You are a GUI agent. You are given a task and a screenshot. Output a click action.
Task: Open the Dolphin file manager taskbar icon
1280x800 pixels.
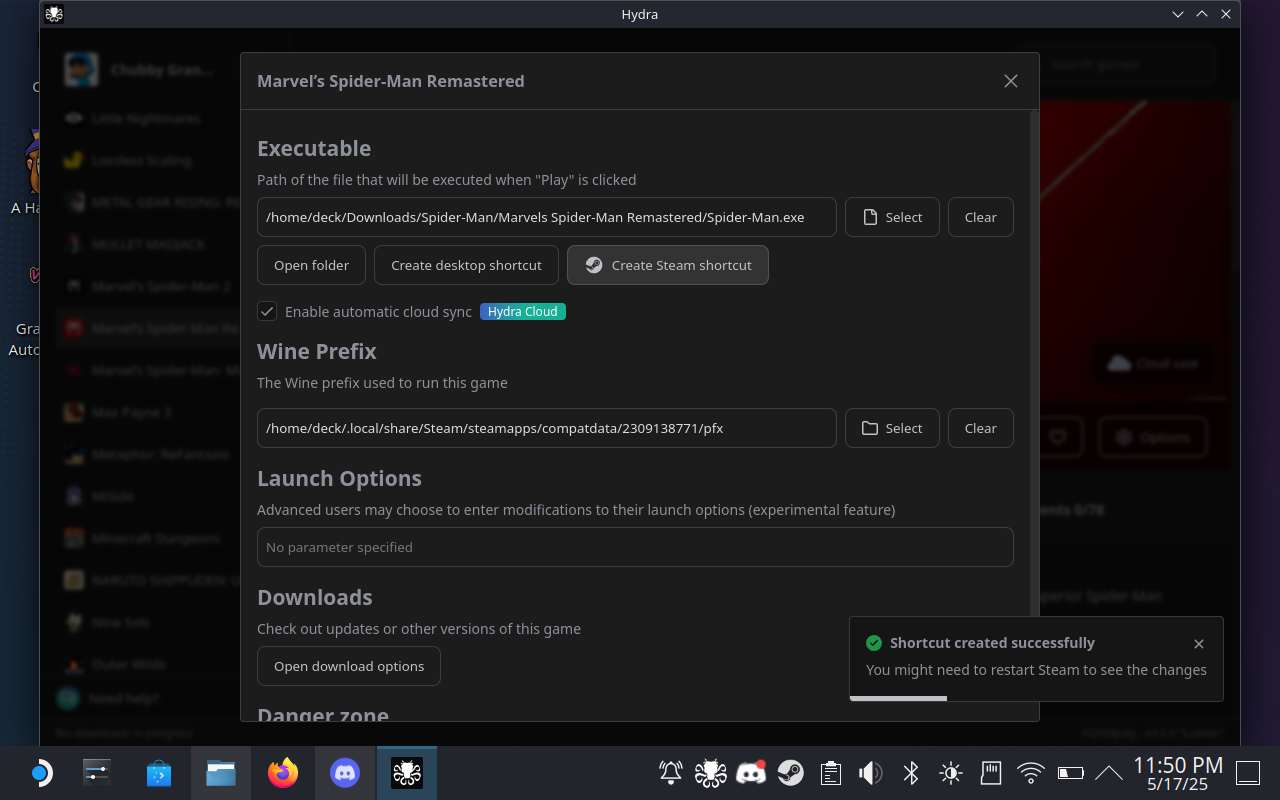click(x=221, y=773)
